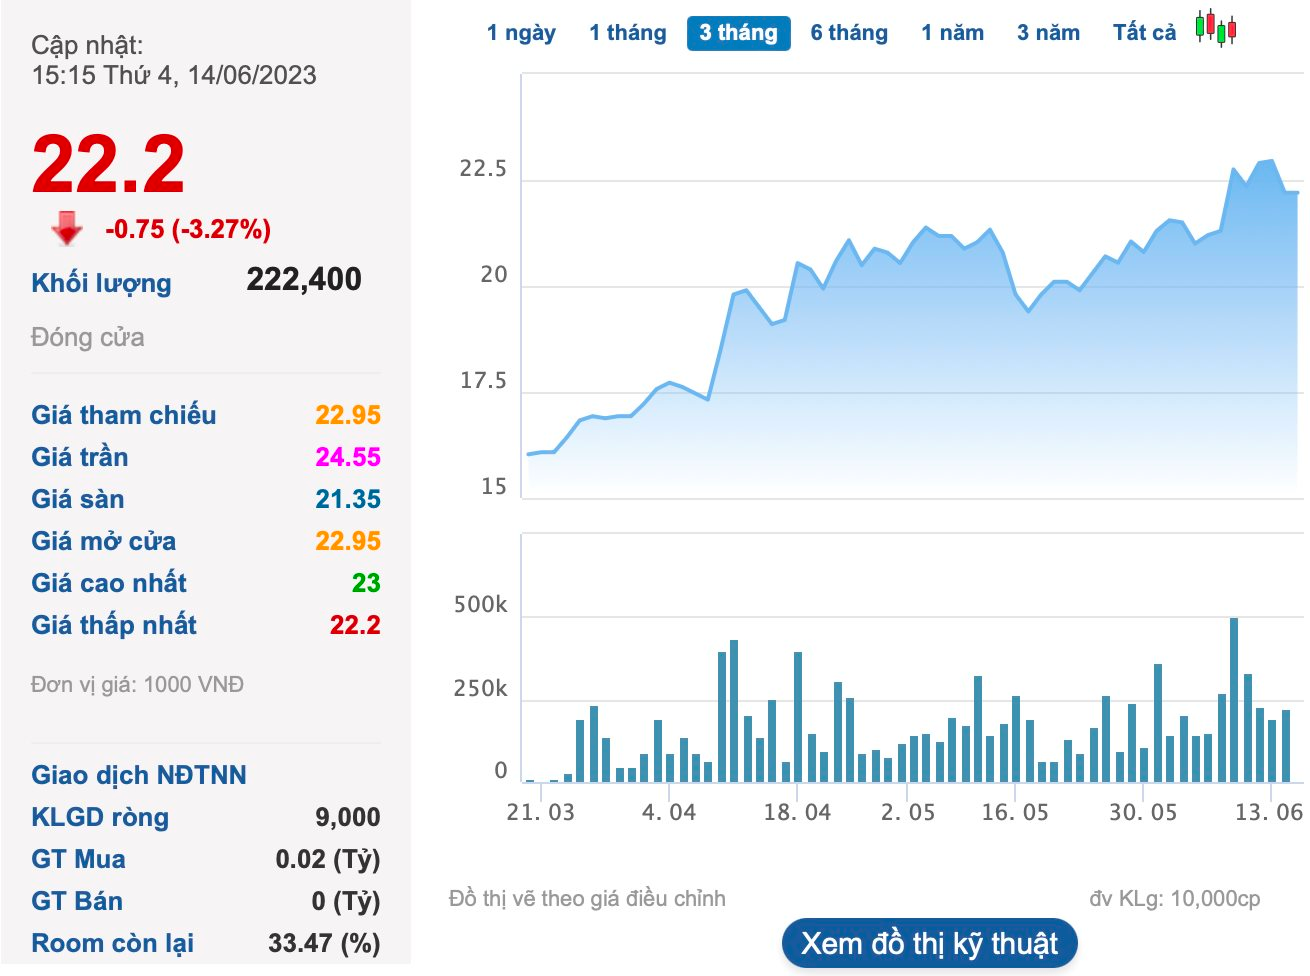The width and height of the screenshot is (1310, 976).
Task: Click the '21.03' date label on x-axis
Action: click(541, 812)
